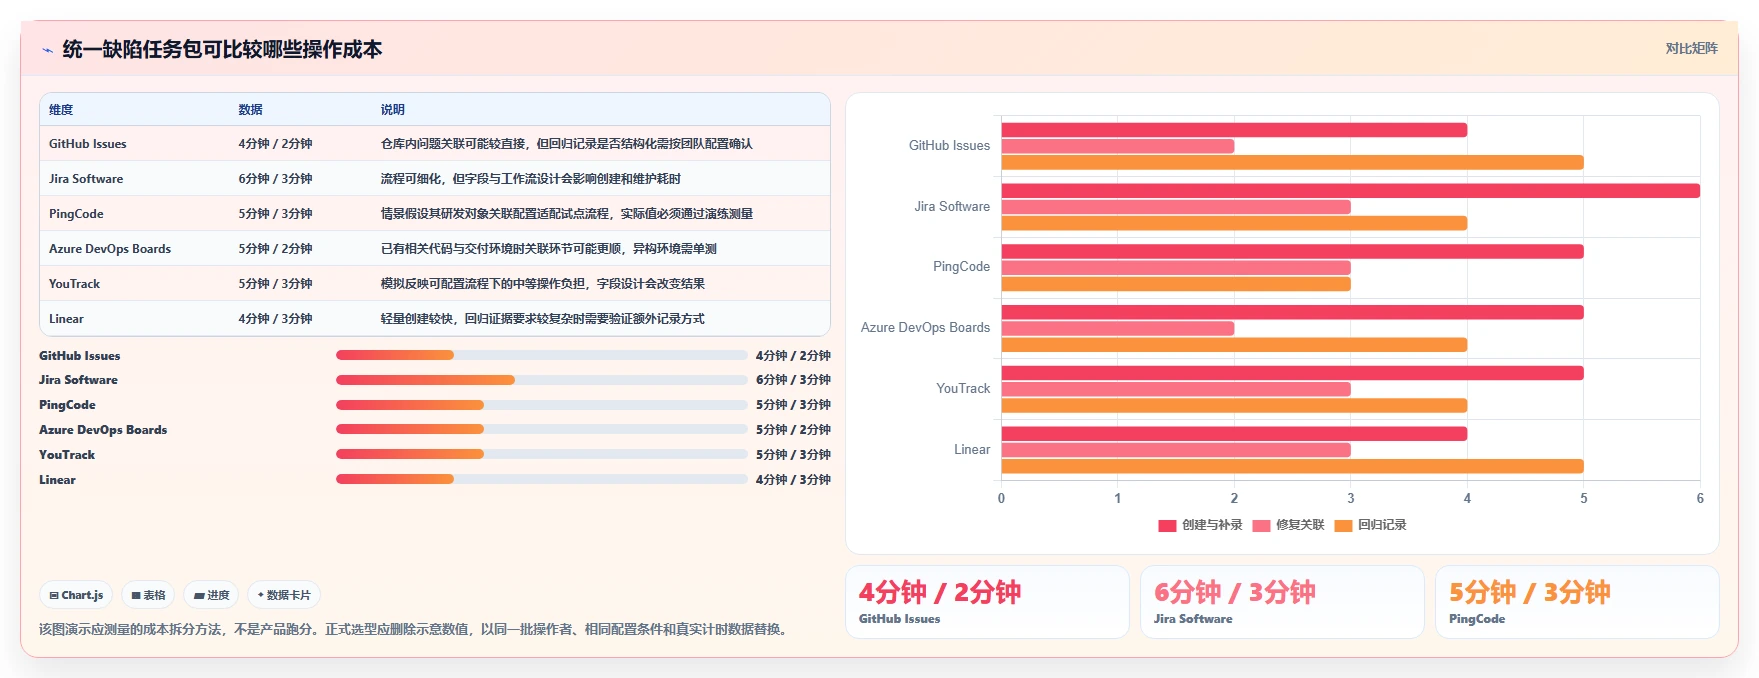This screenshot has width=1759, height=678.
Task: Click PingCode label on chart axis
Action: [961, 267]
